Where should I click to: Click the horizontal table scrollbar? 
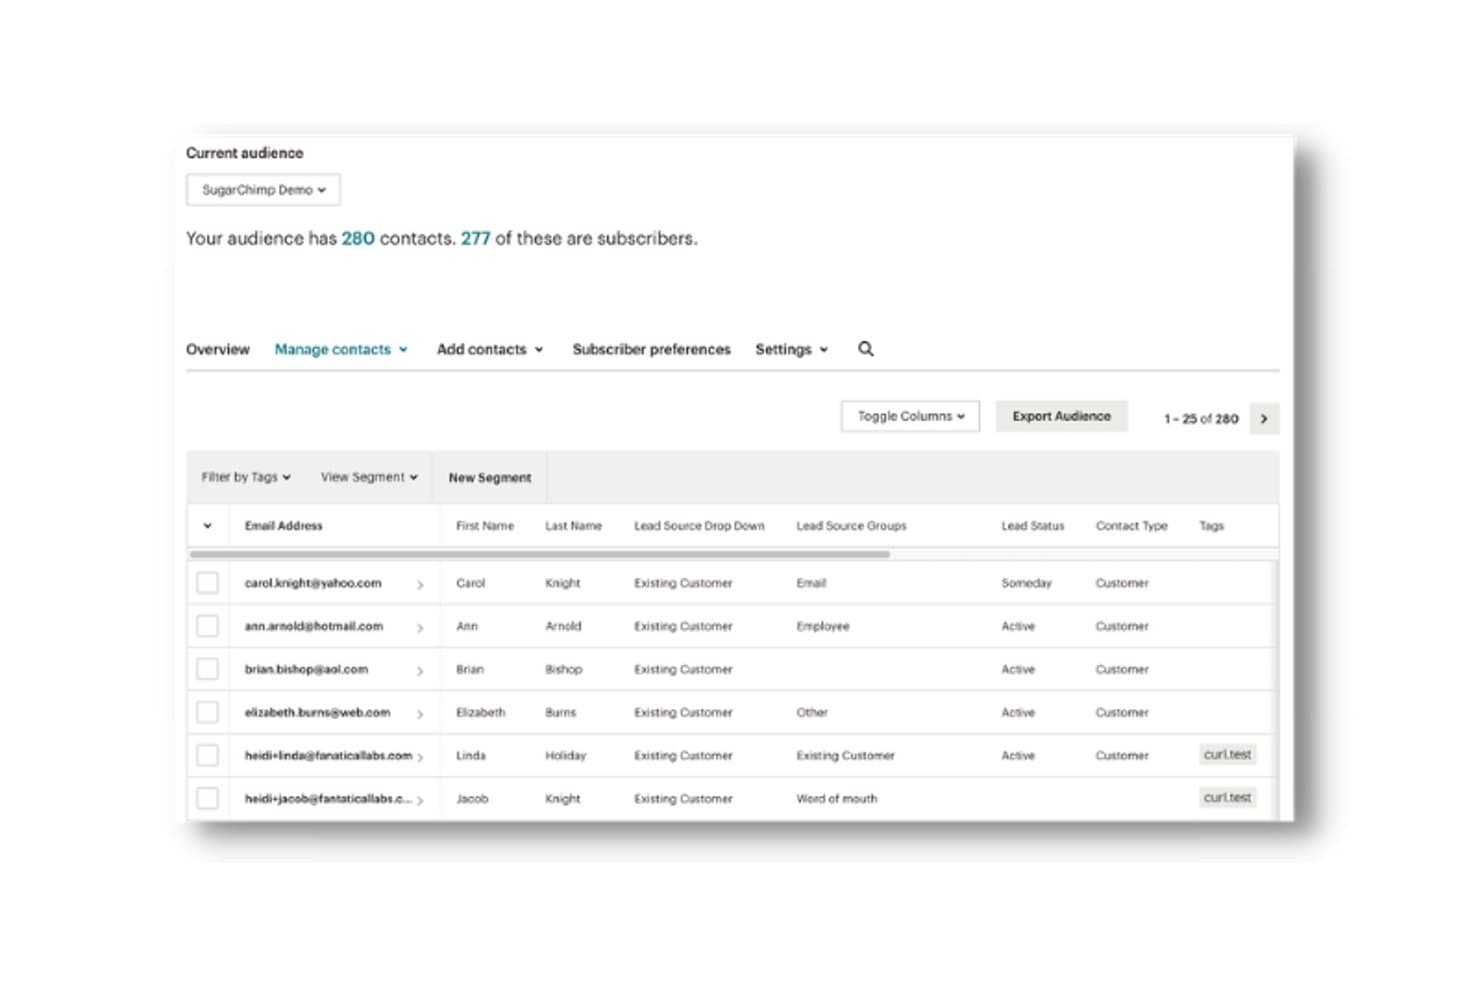(540, 554)
